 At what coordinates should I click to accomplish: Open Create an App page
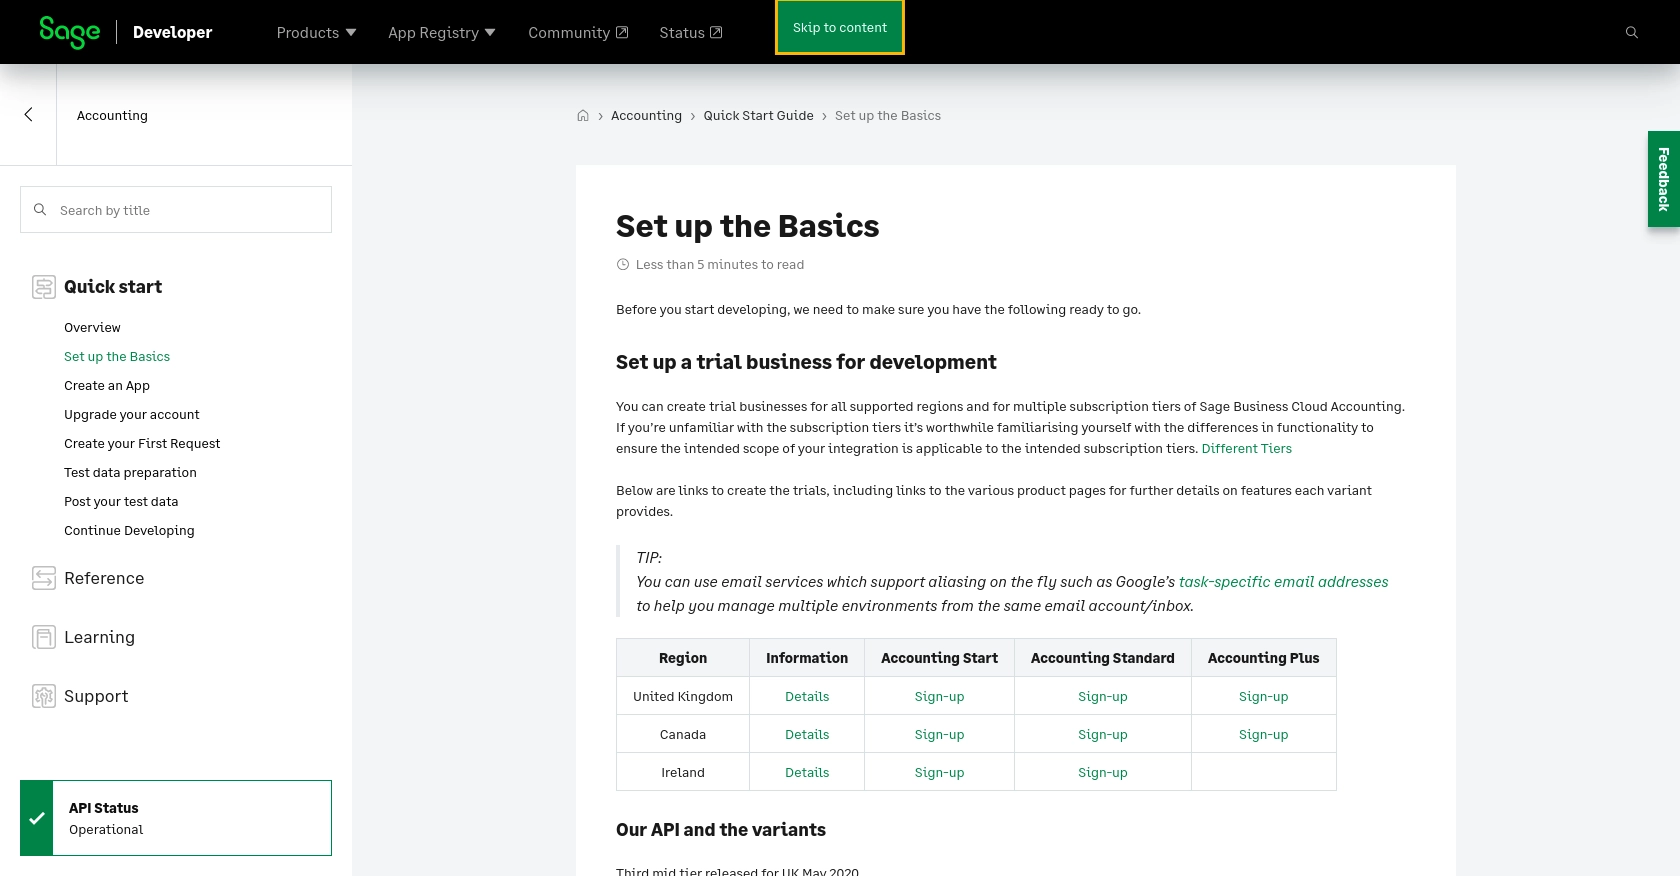tap(107, 386)
